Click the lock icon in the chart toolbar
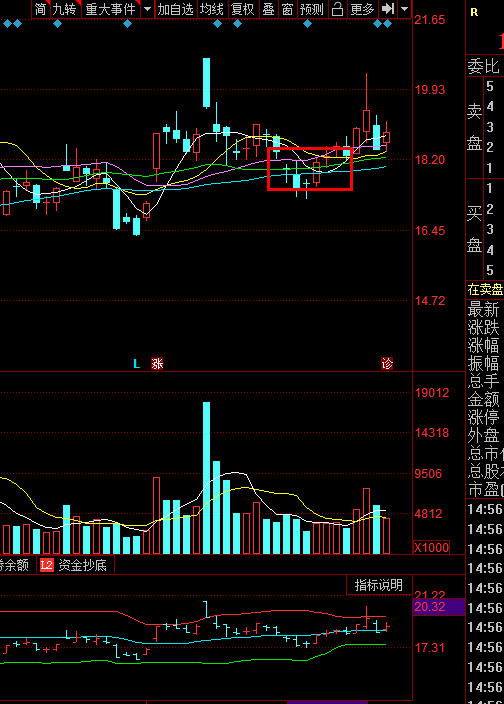This screenshot has height=704, width=504. pos(337,9)
